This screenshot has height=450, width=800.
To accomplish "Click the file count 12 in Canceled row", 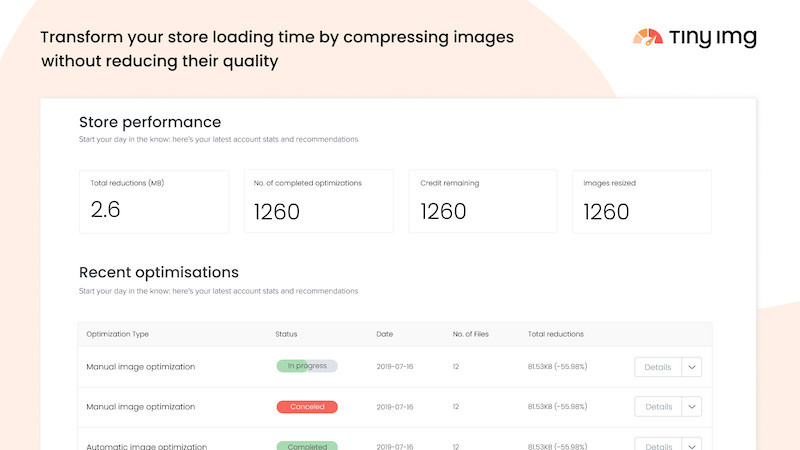I will (x=456, y=407).
